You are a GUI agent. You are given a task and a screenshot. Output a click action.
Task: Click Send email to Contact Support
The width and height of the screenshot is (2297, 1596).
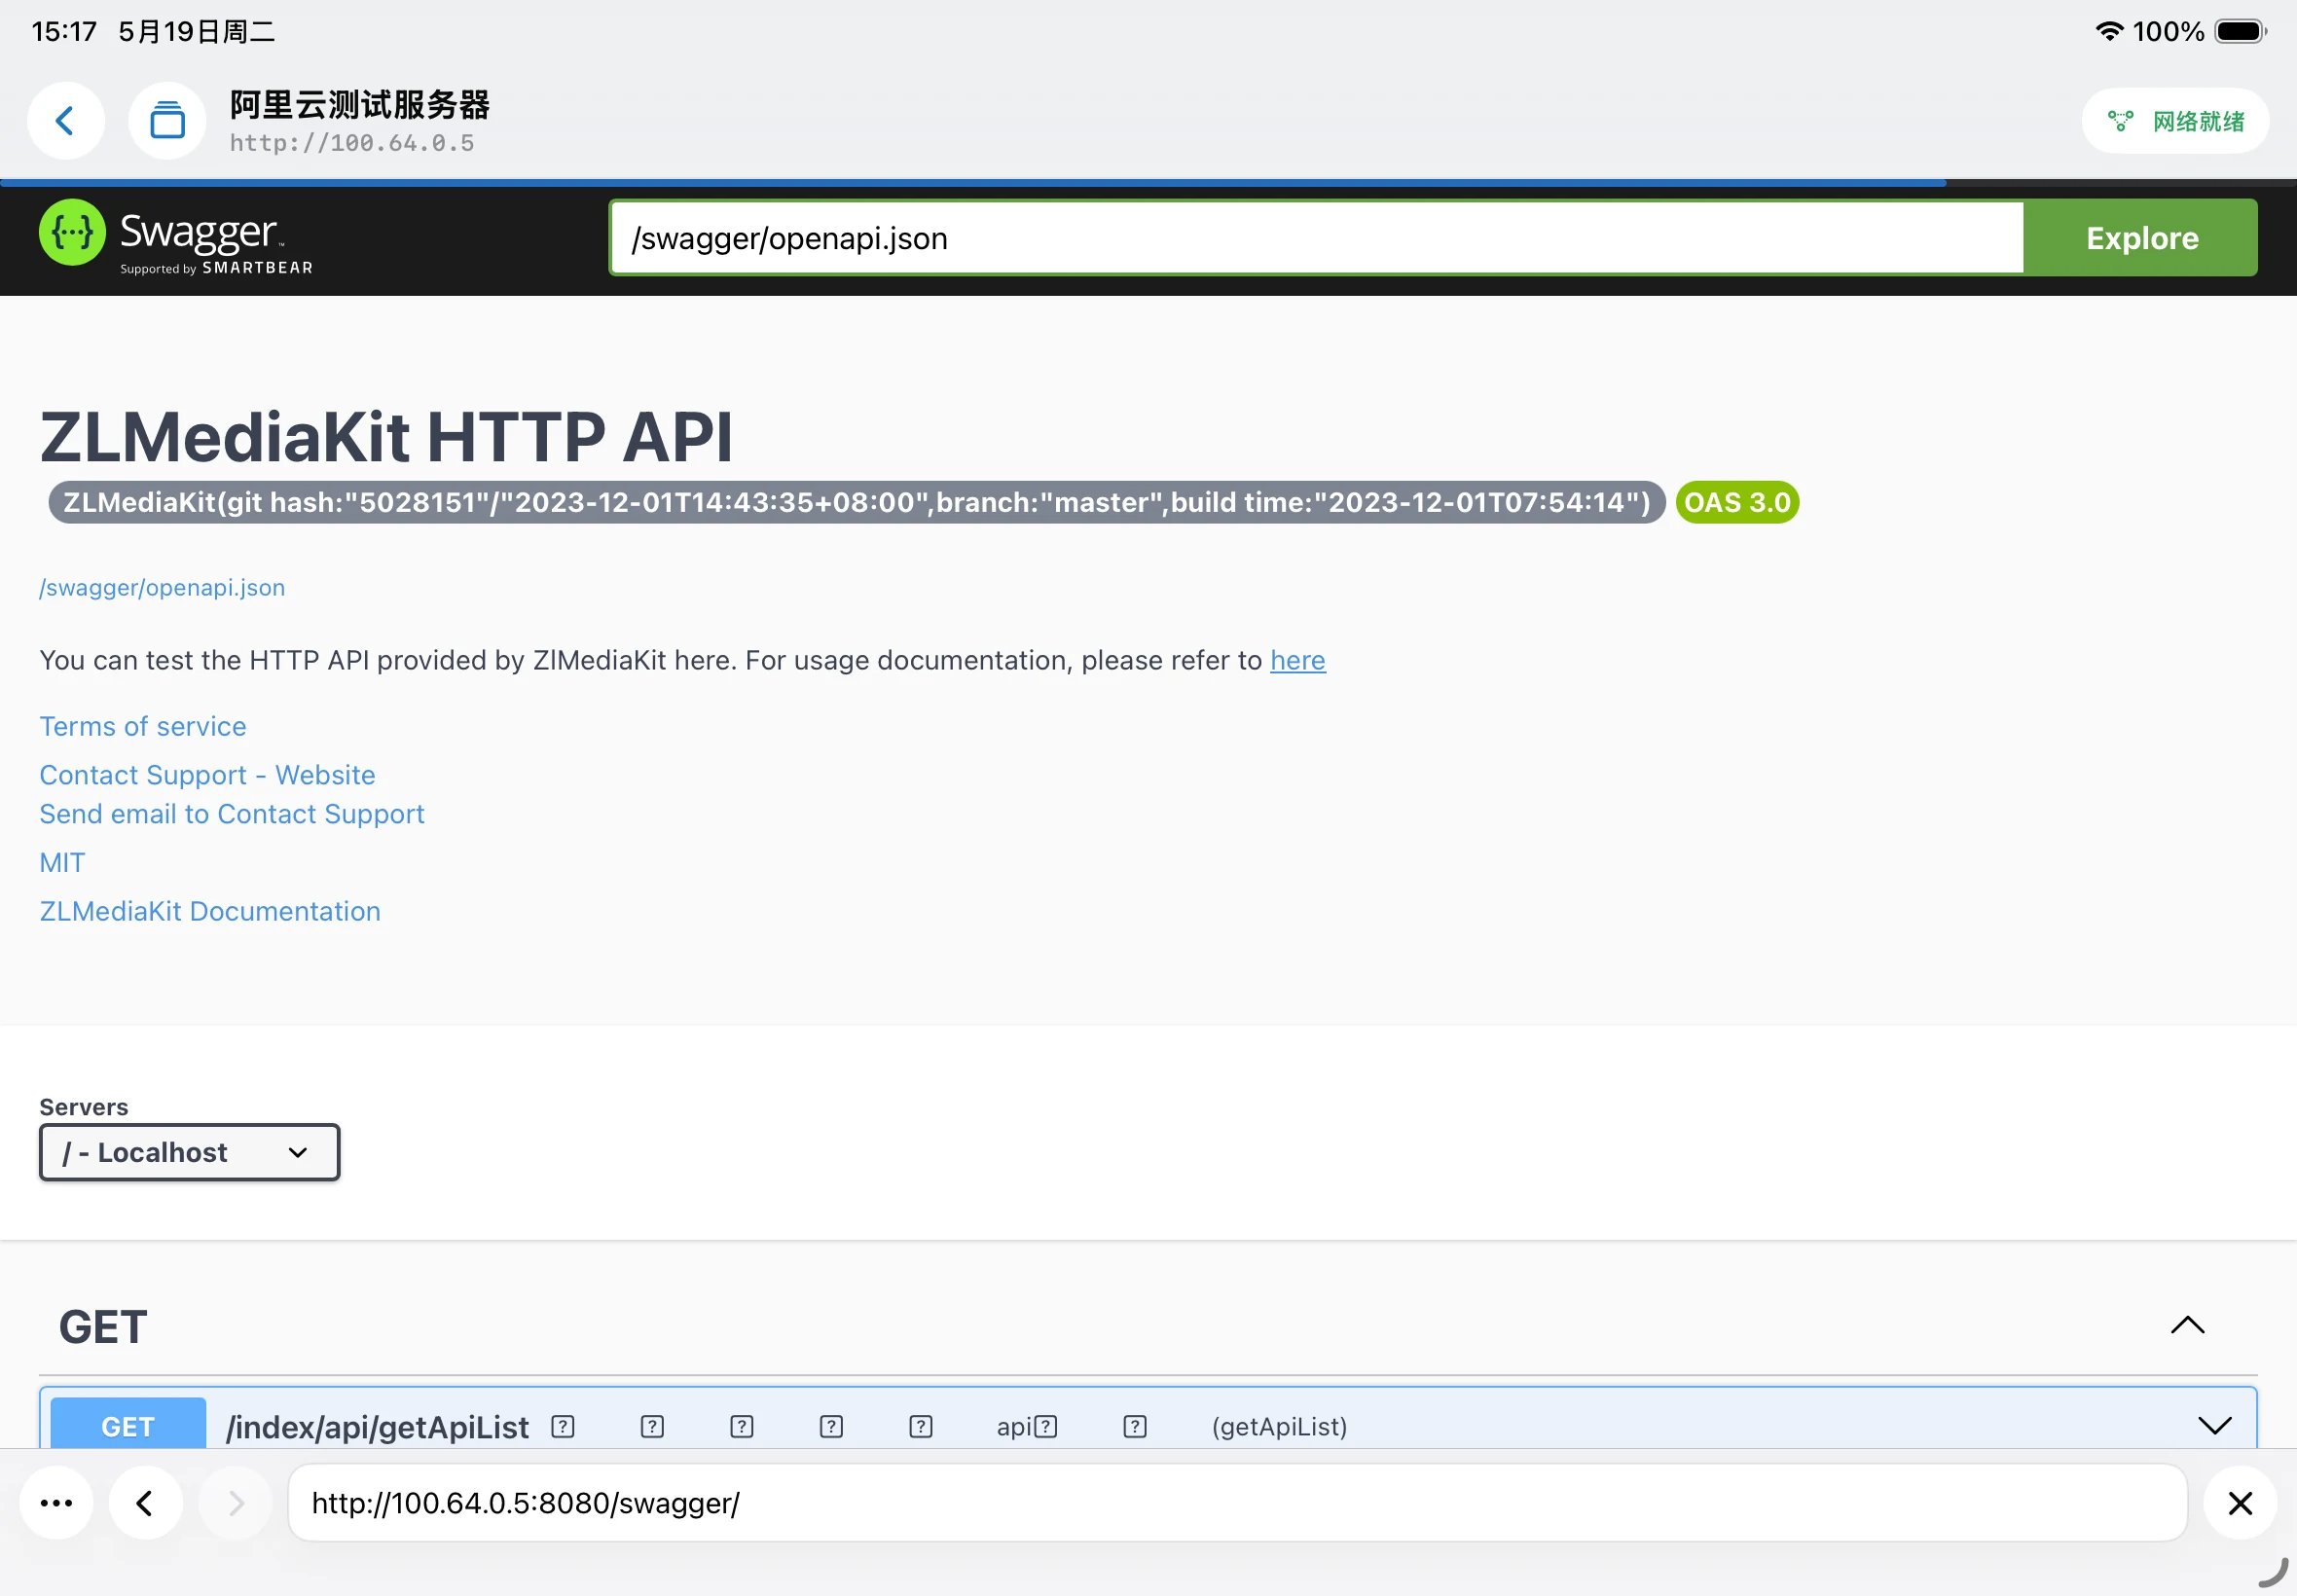[232, 814]
